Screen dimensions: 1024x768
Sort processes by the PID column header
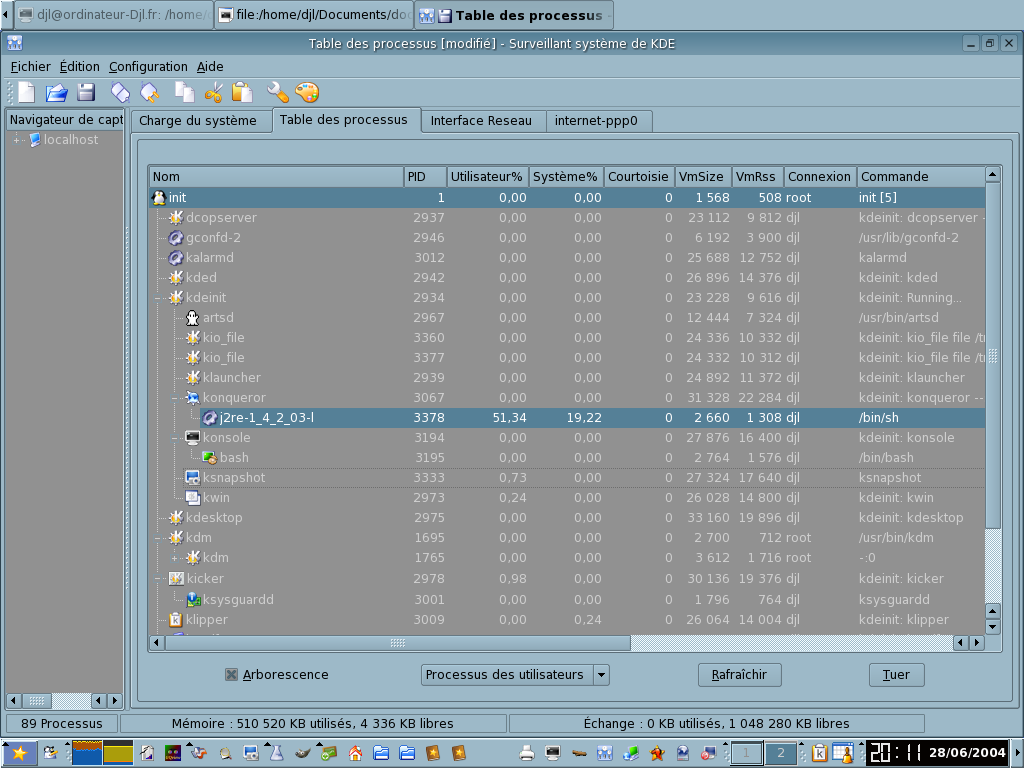pos(424,177)
